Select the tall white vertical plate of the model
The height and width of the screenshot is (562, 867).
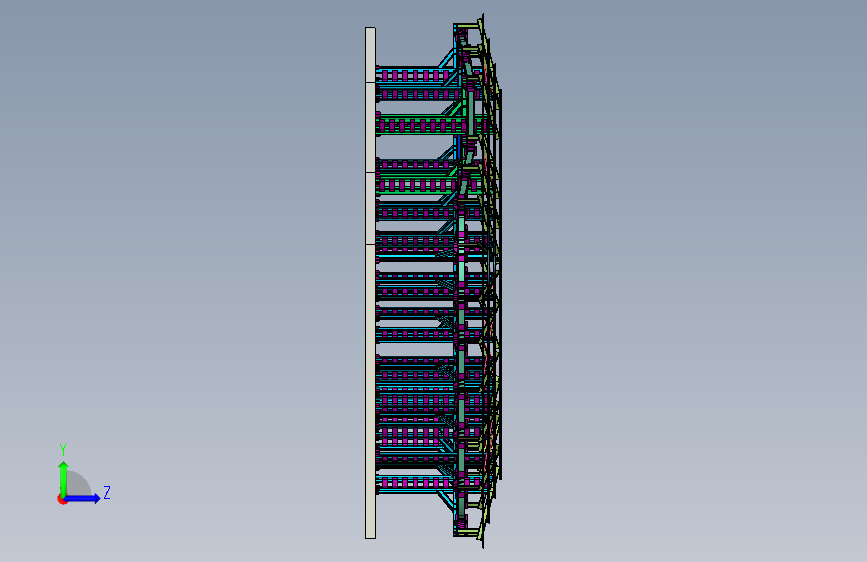pos(370,283)
